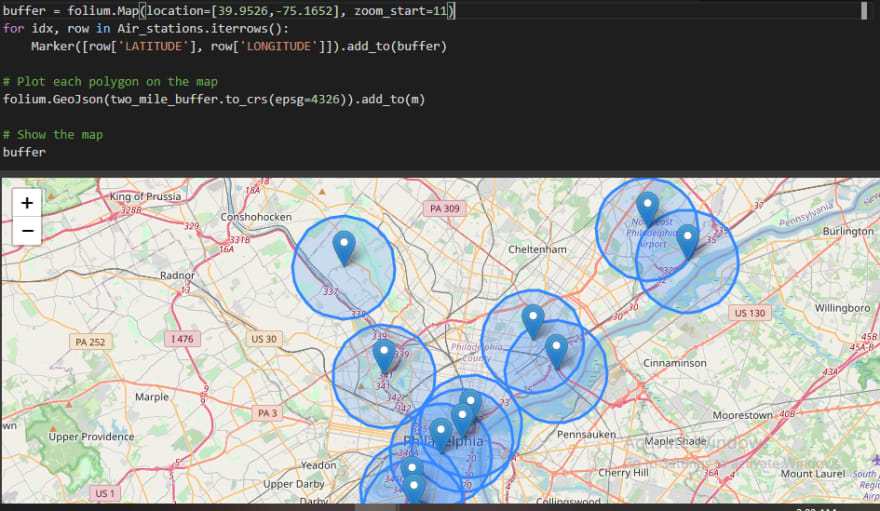The image size is (880, 511).
Task: Select the marker over the large Philadelphia label
Action: (441, 435)
